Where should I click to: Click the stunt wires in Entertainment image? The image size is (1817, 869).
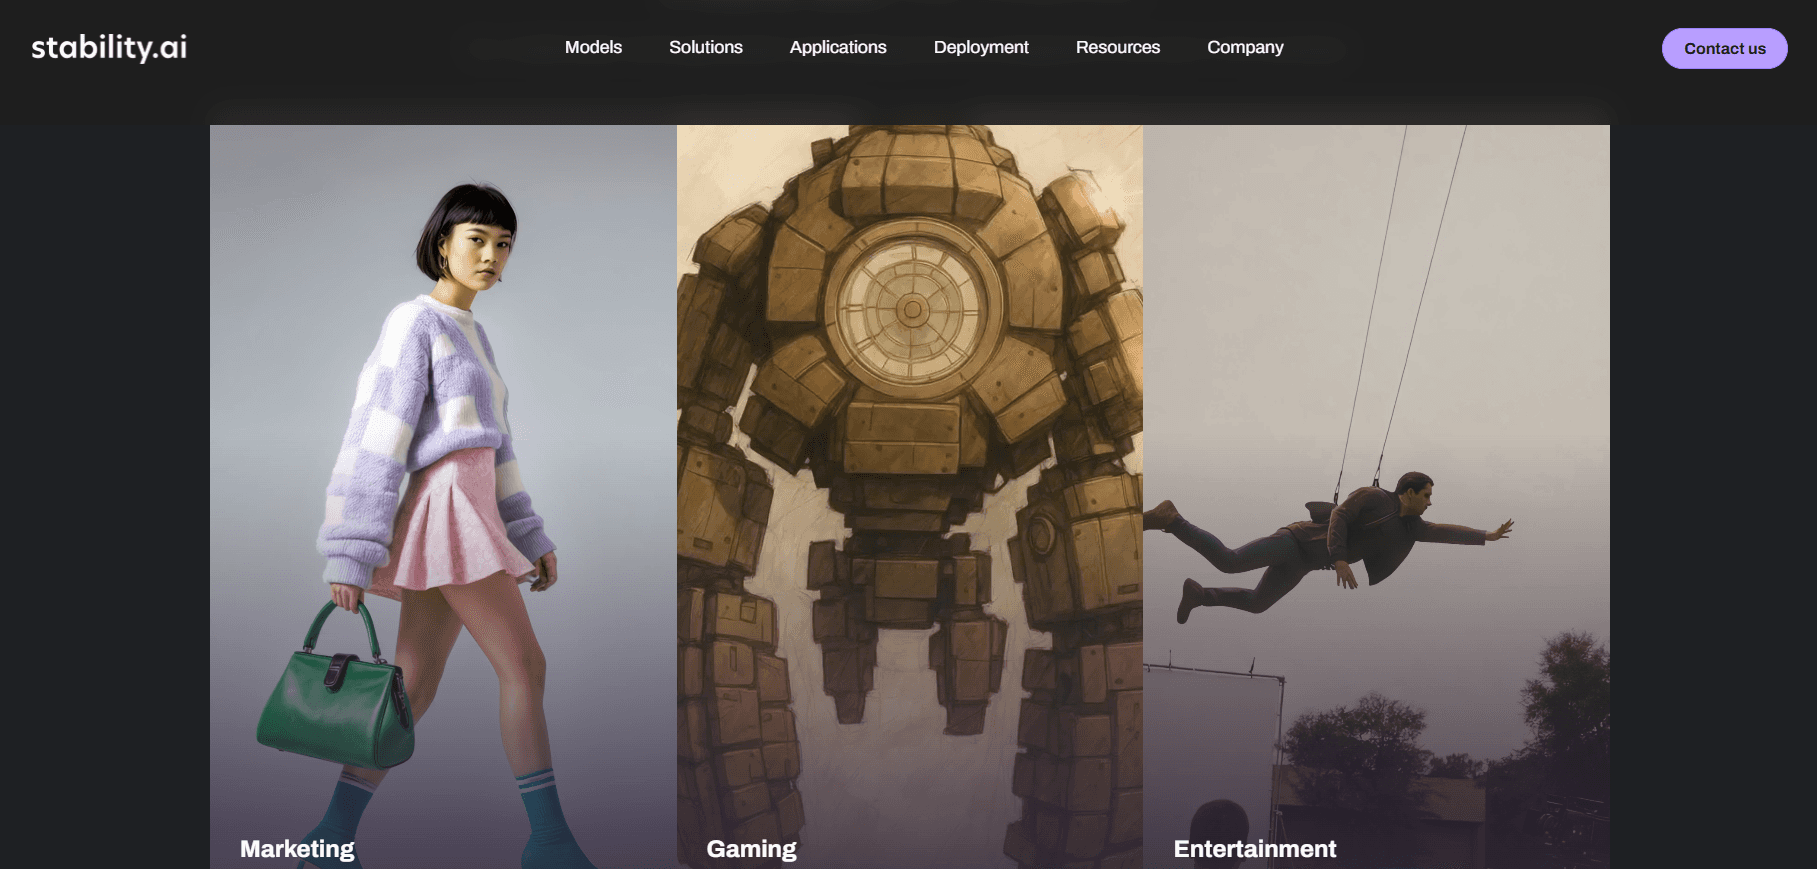[1400, 300]
